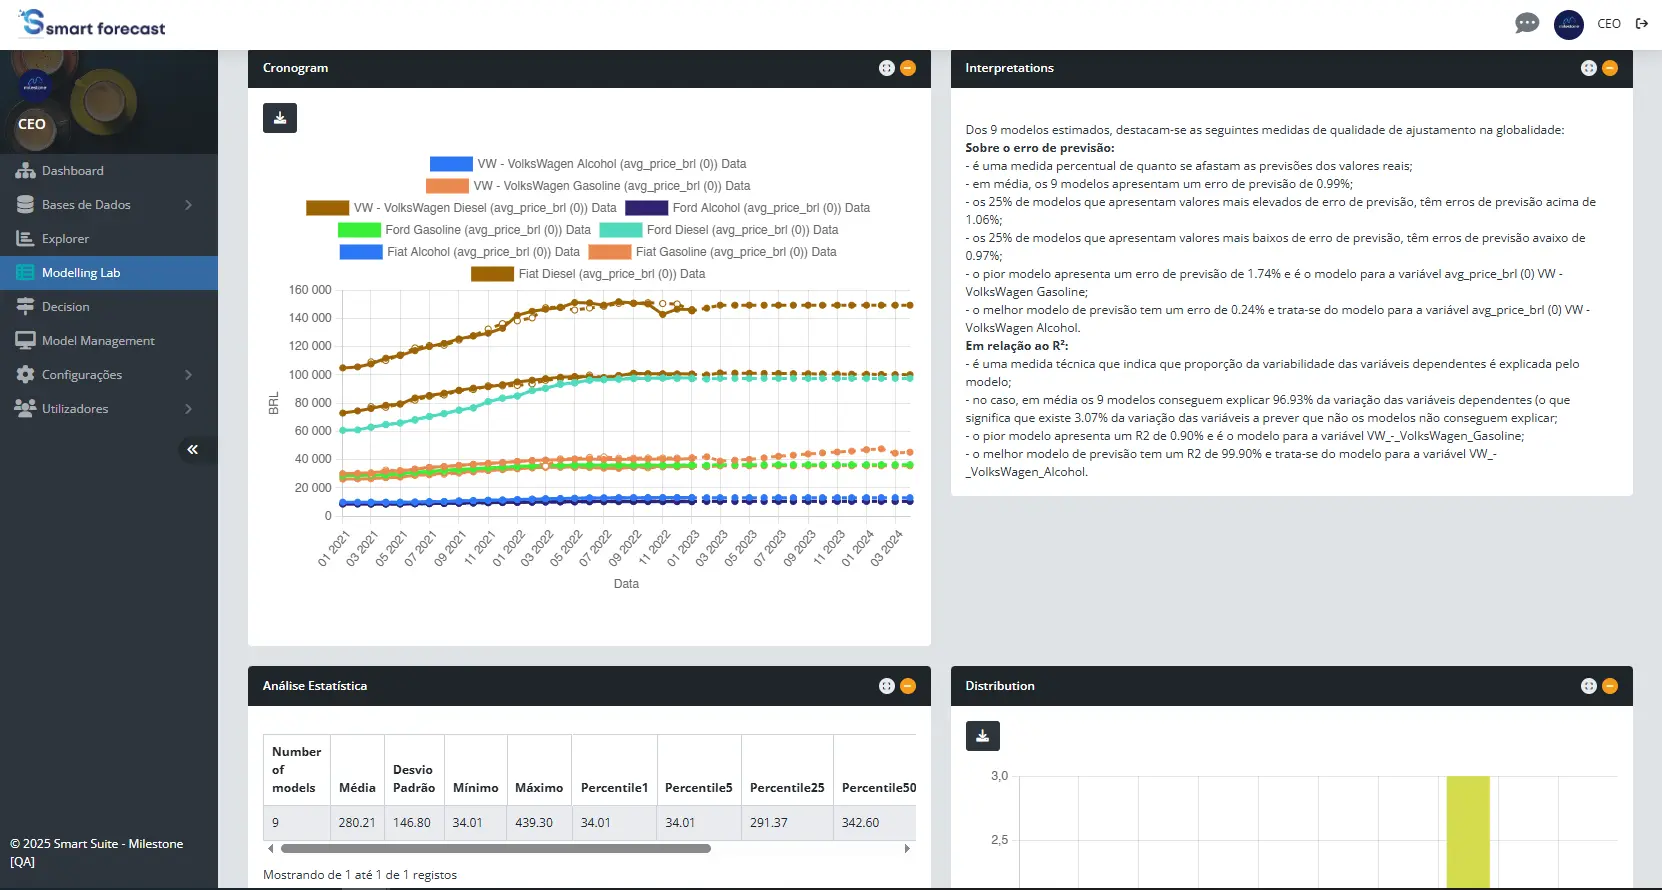Open the chat messages icon
1662x890 pixels.
pyautogui.click(x=1526, y=23)
